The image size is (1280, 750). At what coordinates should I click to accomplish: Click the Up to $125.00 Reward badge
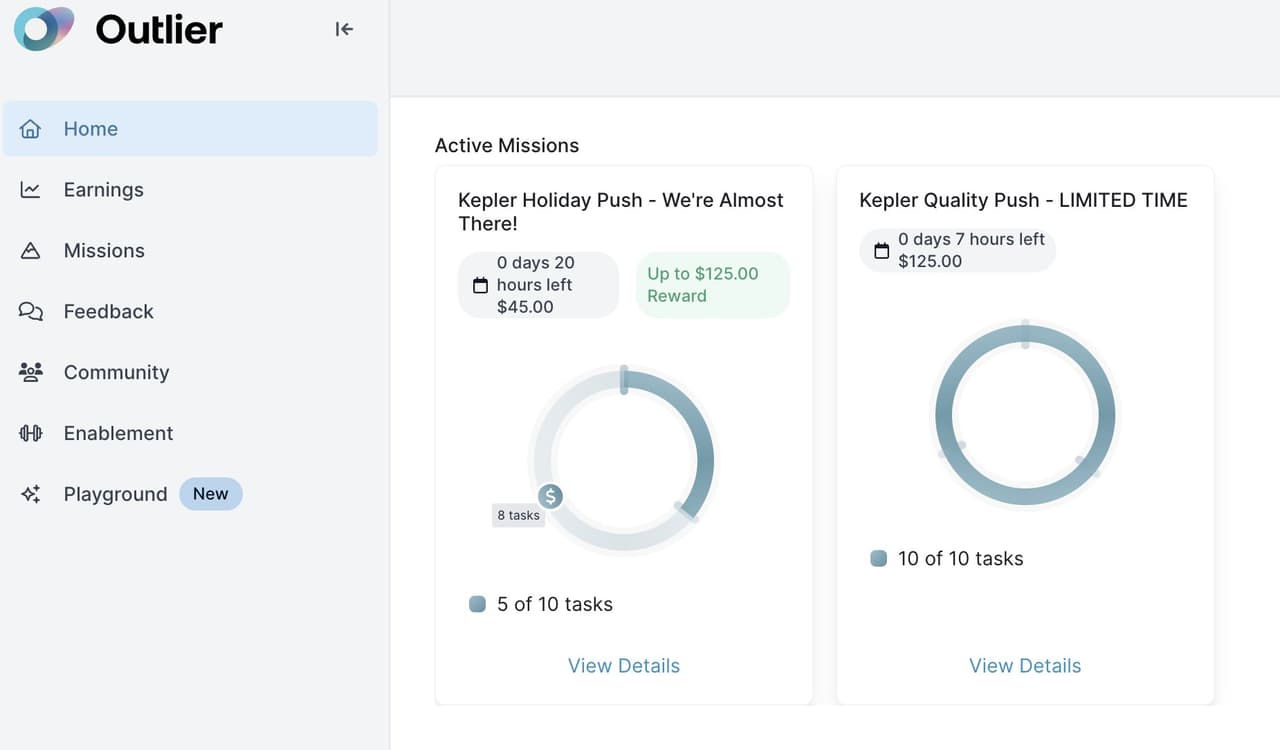click(x=713, y=285)
